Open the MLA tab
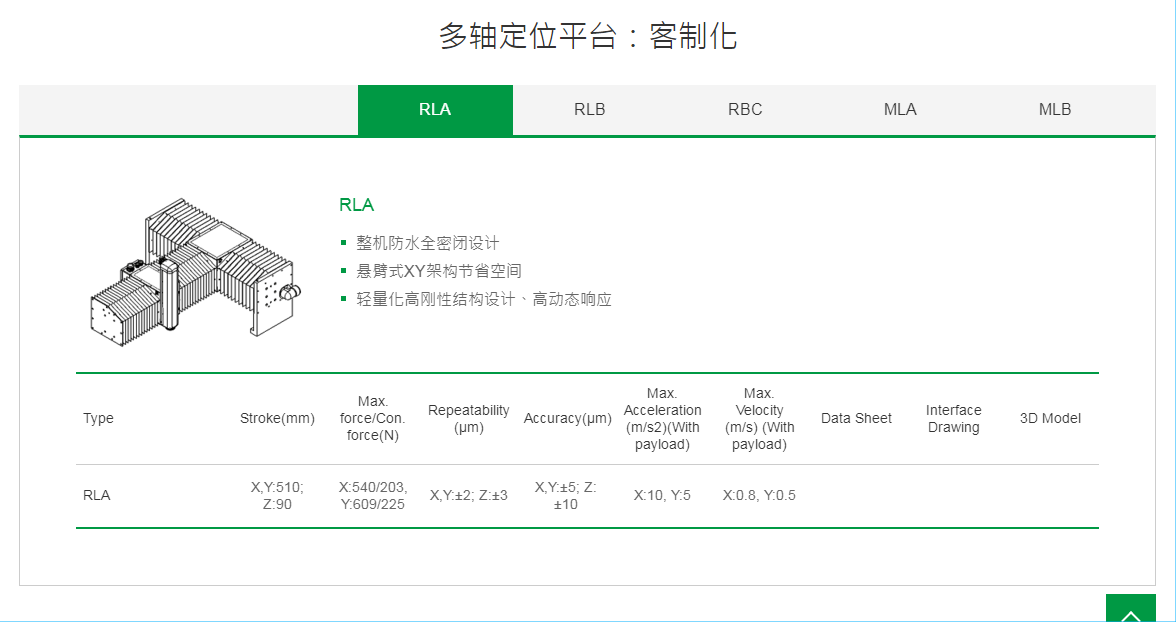The height and width of the screenshot is (622, 1176). [901, 109]
